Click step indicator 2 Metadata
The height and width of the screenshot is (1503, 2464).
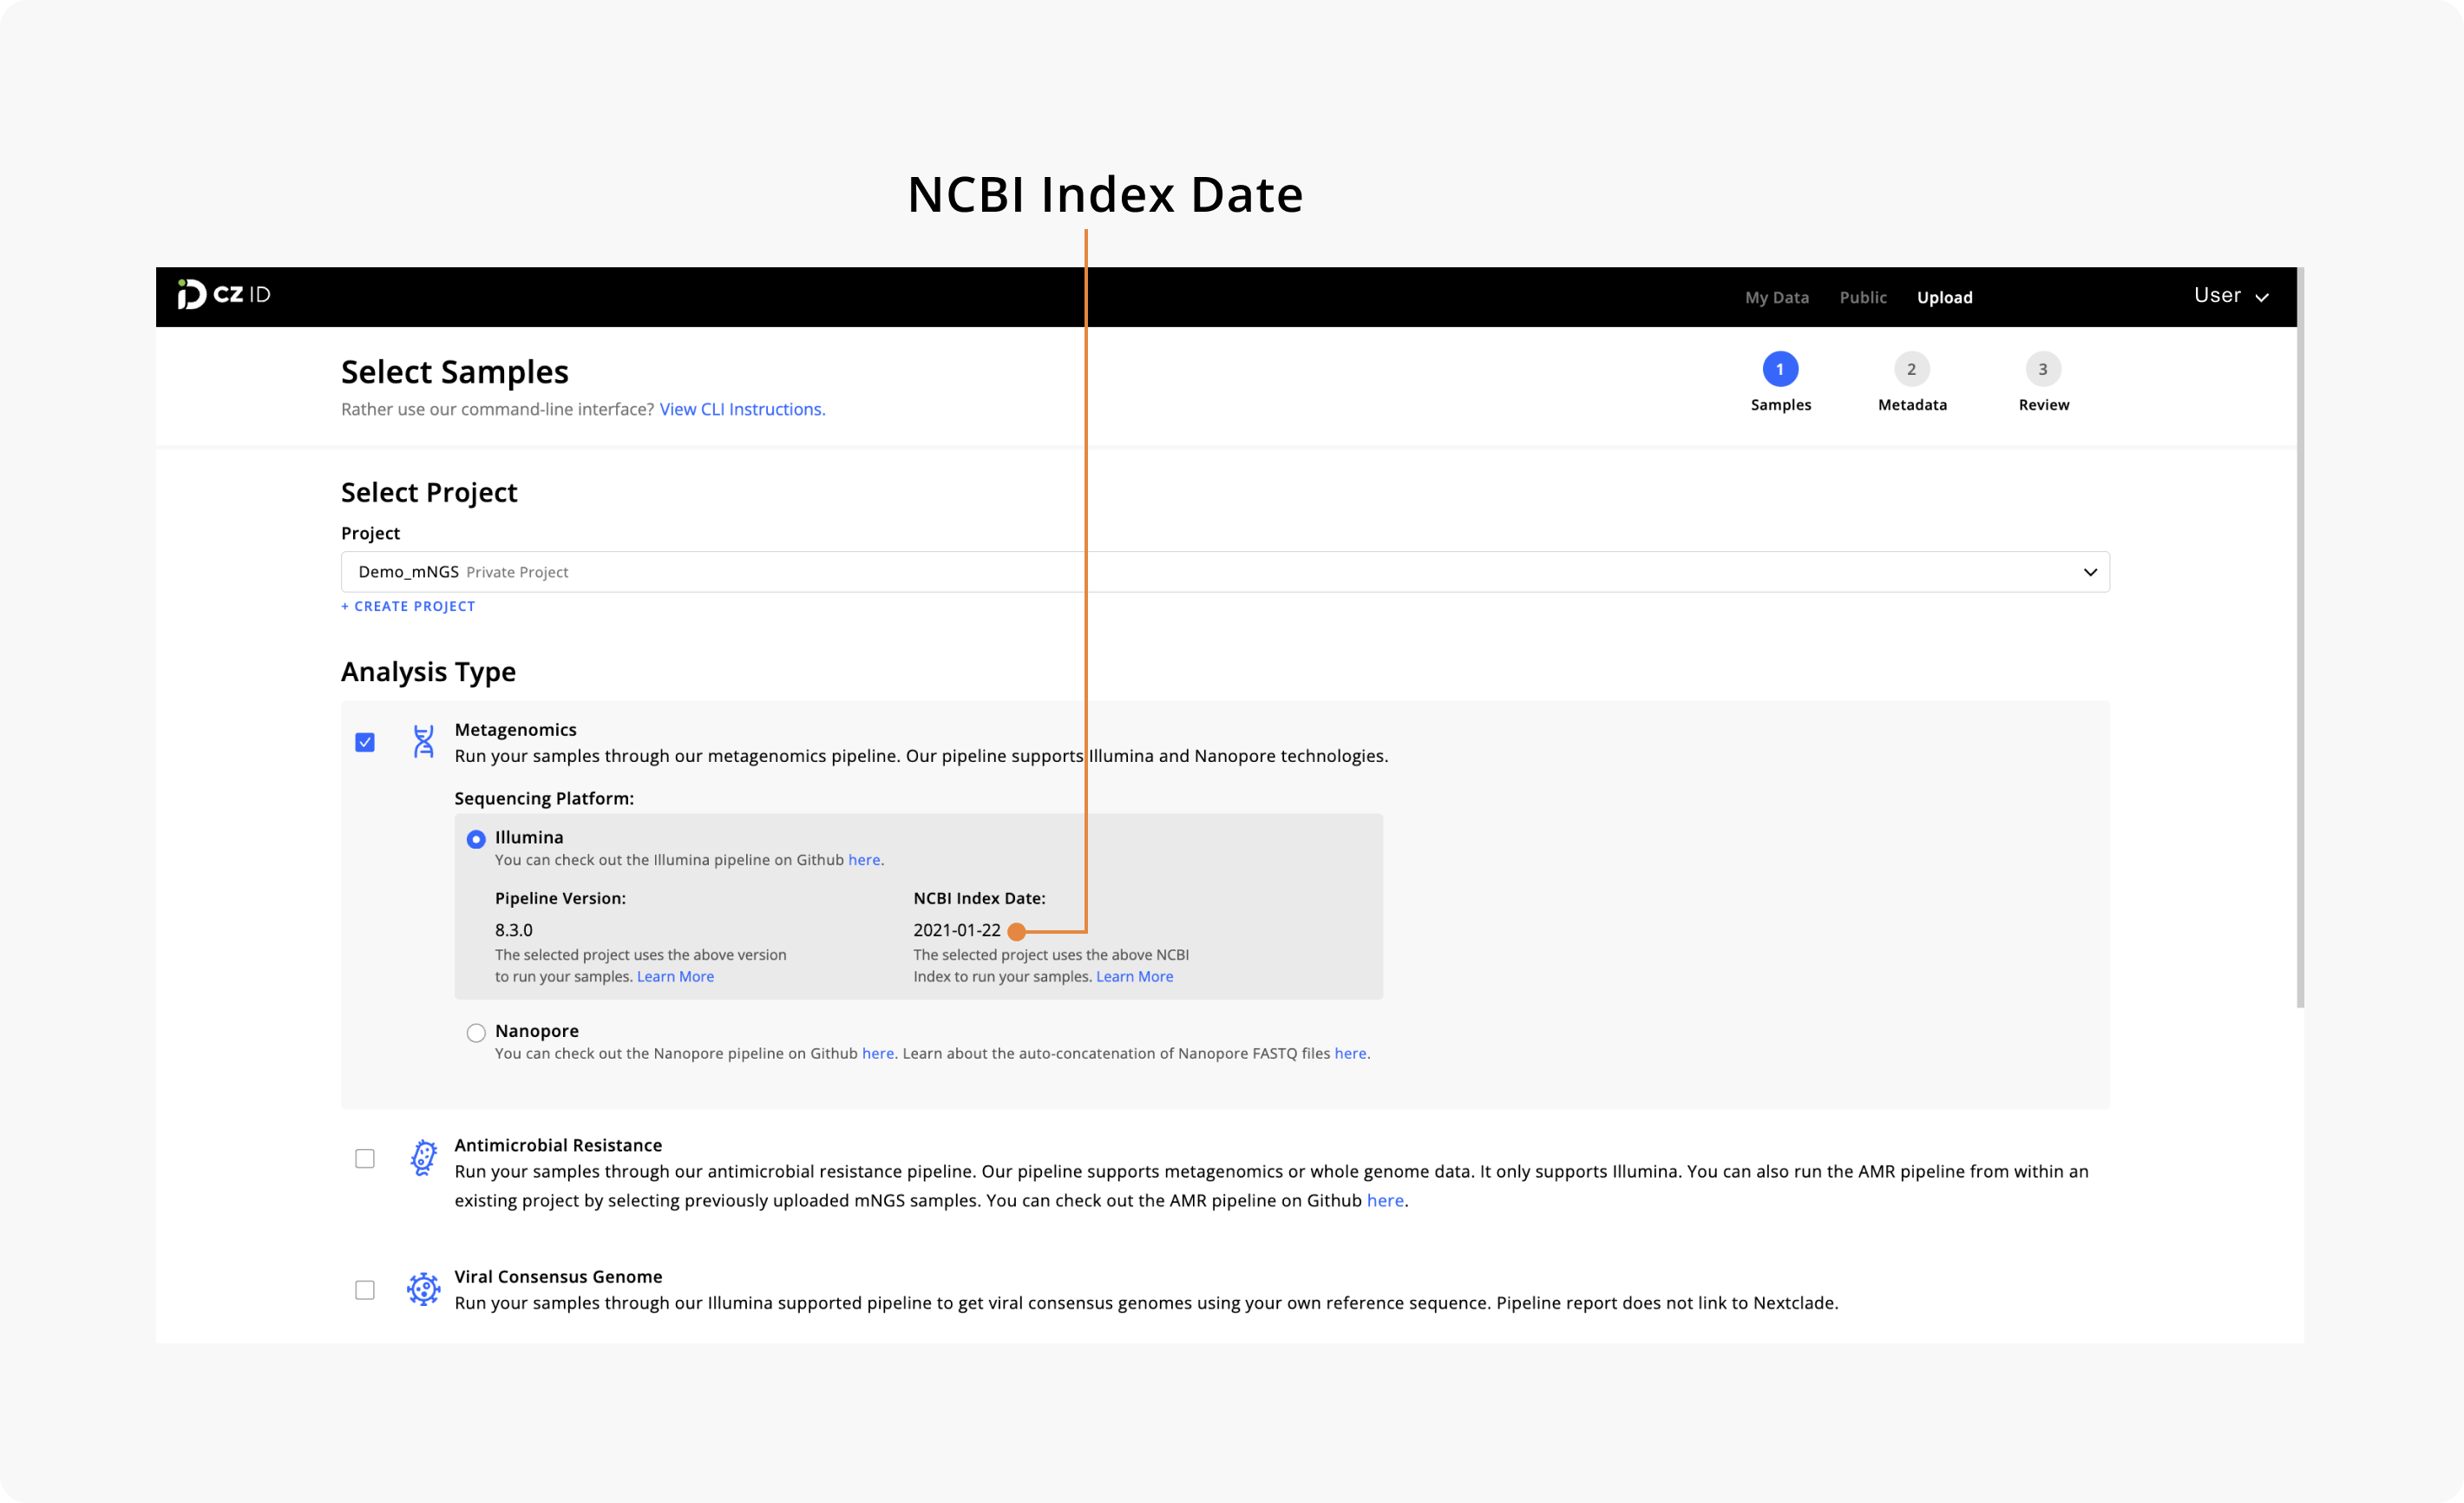coord(1911,368)
